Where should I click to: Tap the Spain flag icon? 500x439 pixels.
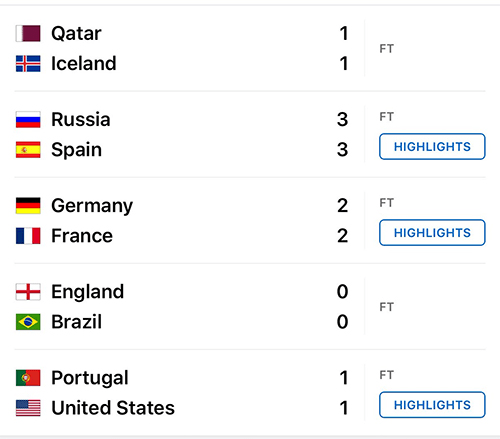coord(28,150)
